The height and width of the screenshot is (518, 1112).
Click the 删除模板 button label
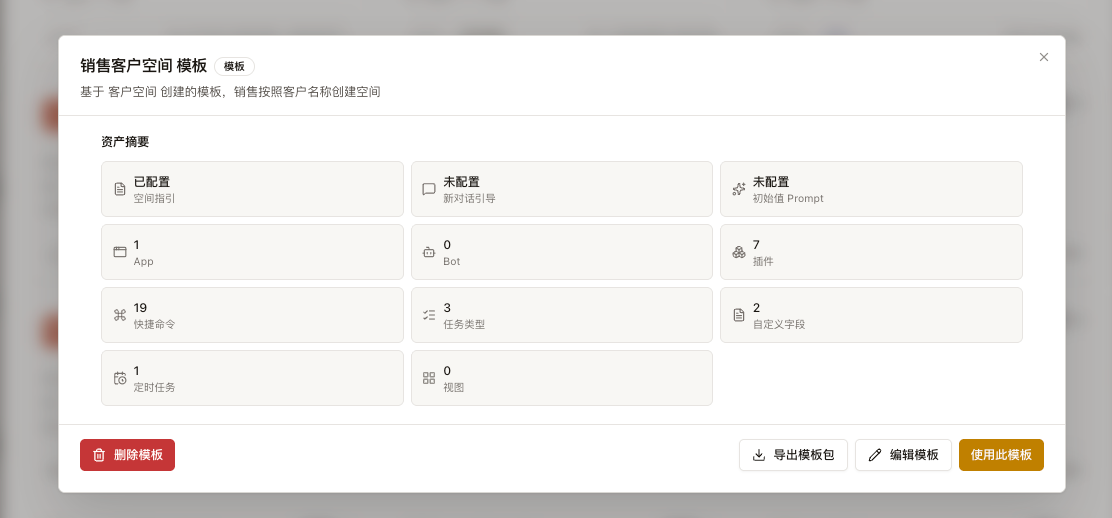point(138,455)
